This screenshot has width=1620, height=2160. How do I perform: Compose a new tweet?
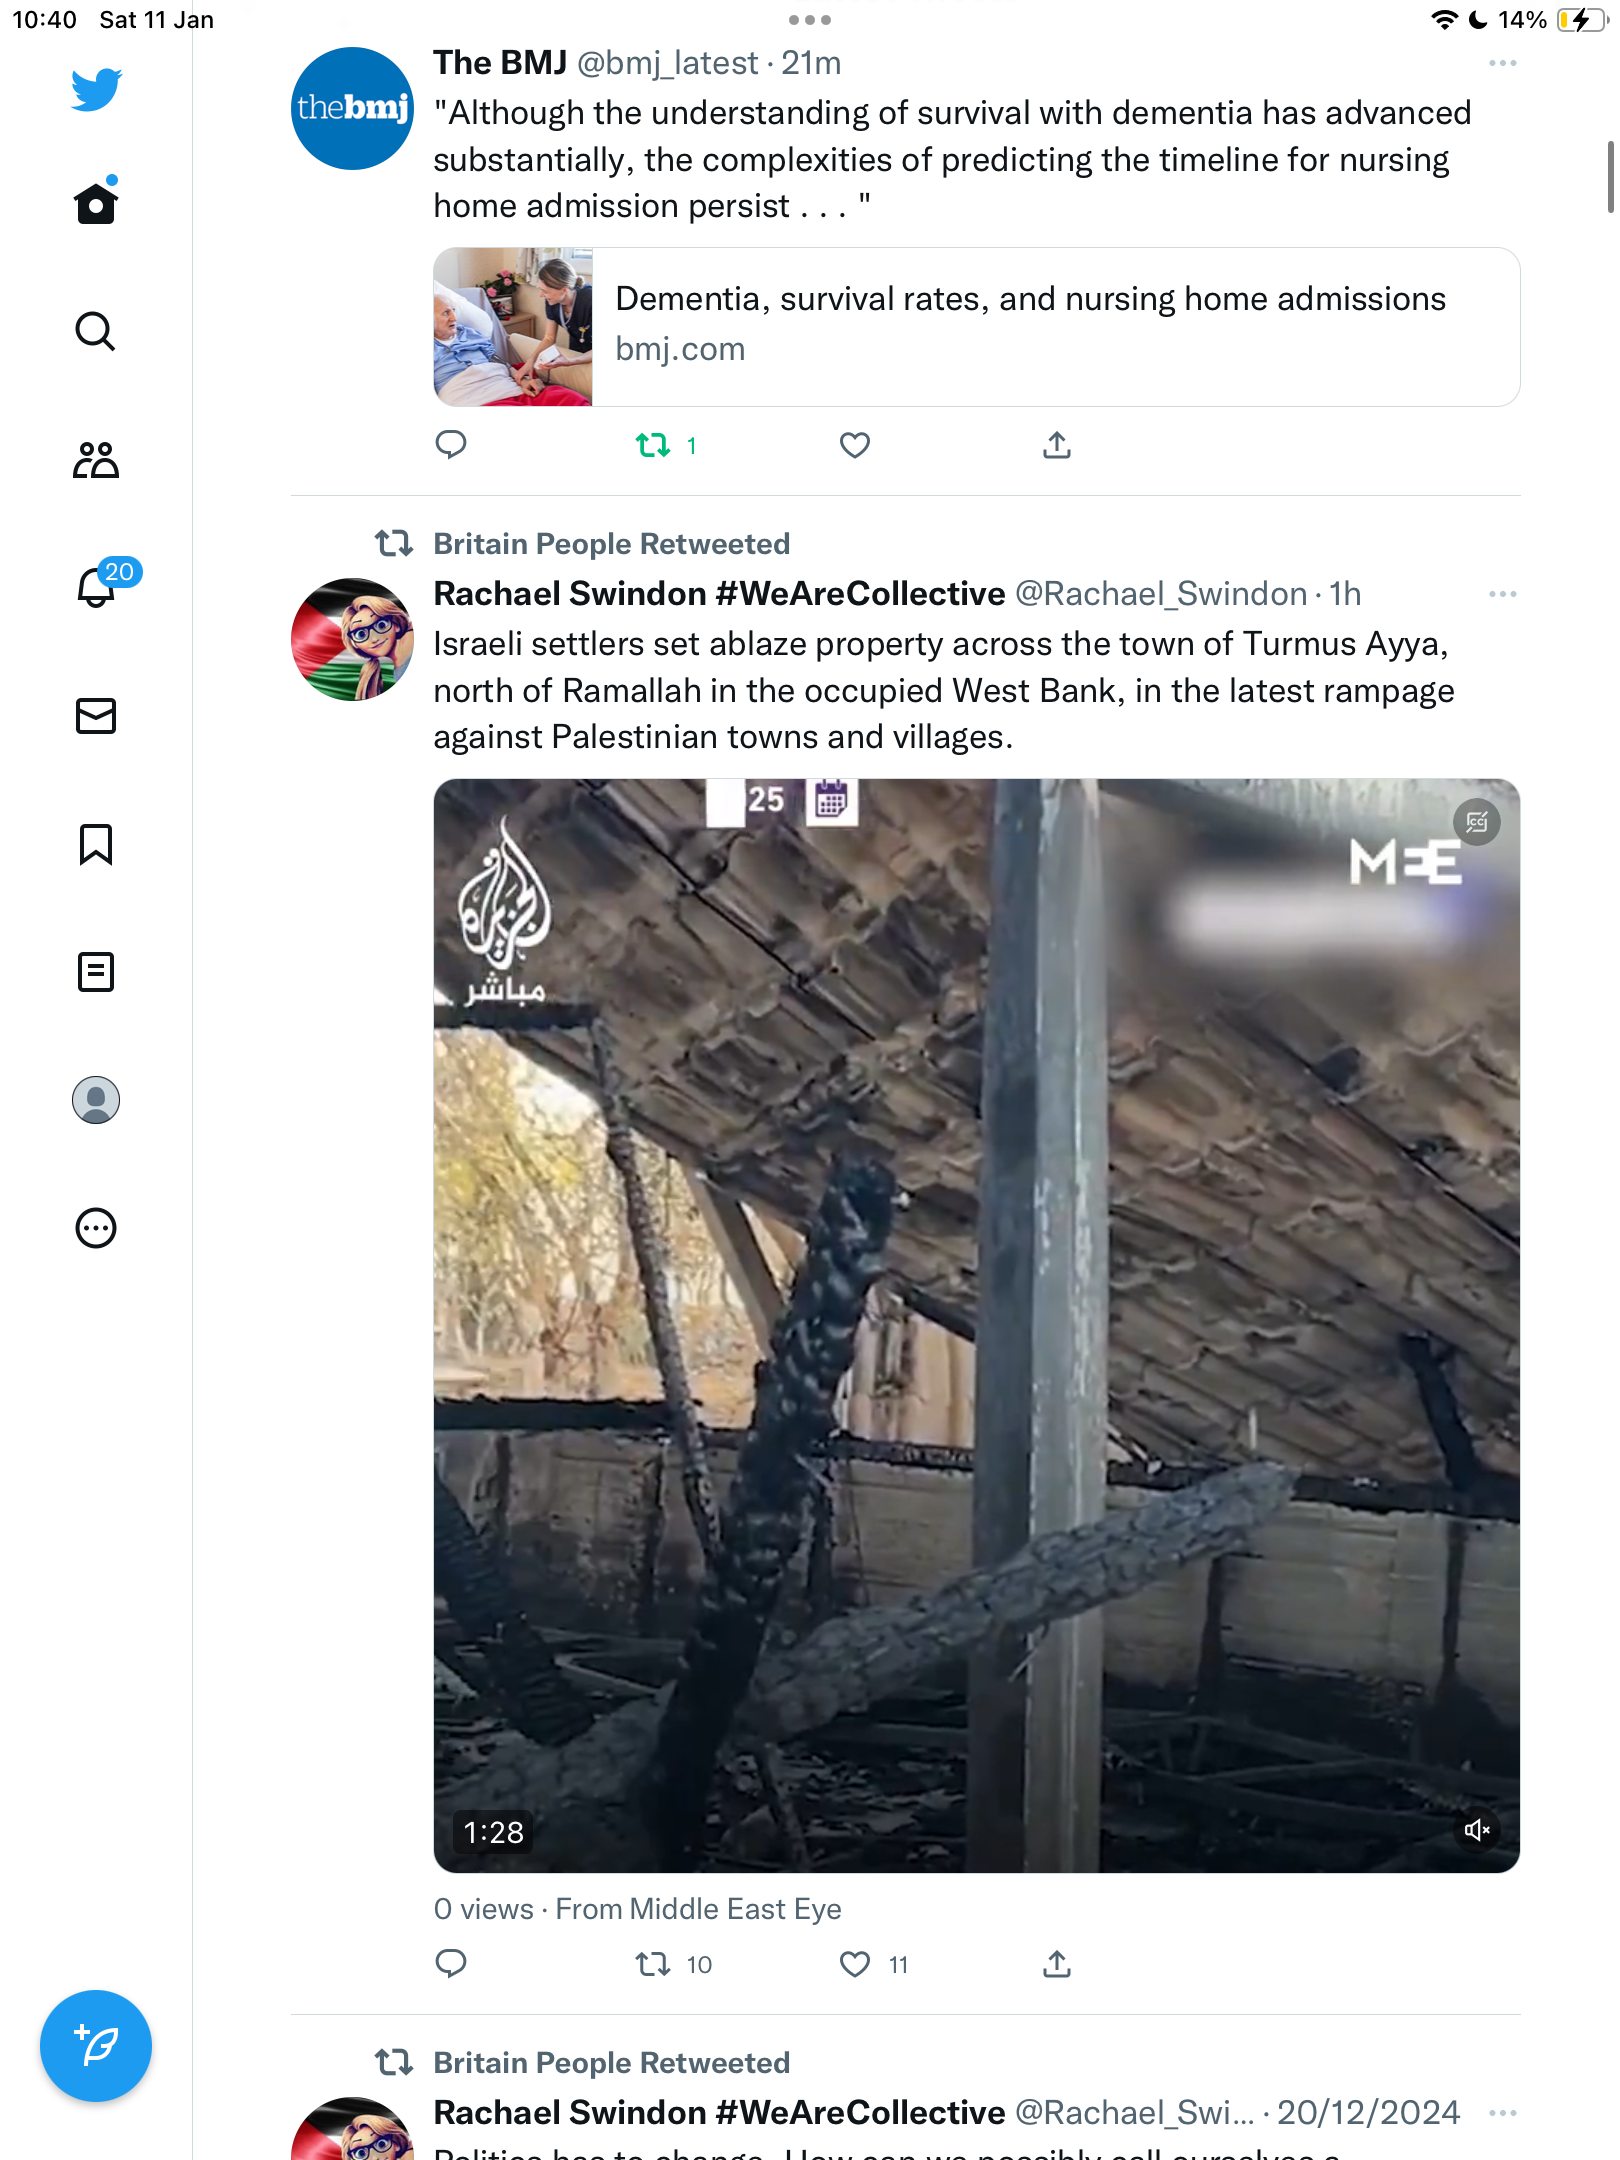point(96,2046)
